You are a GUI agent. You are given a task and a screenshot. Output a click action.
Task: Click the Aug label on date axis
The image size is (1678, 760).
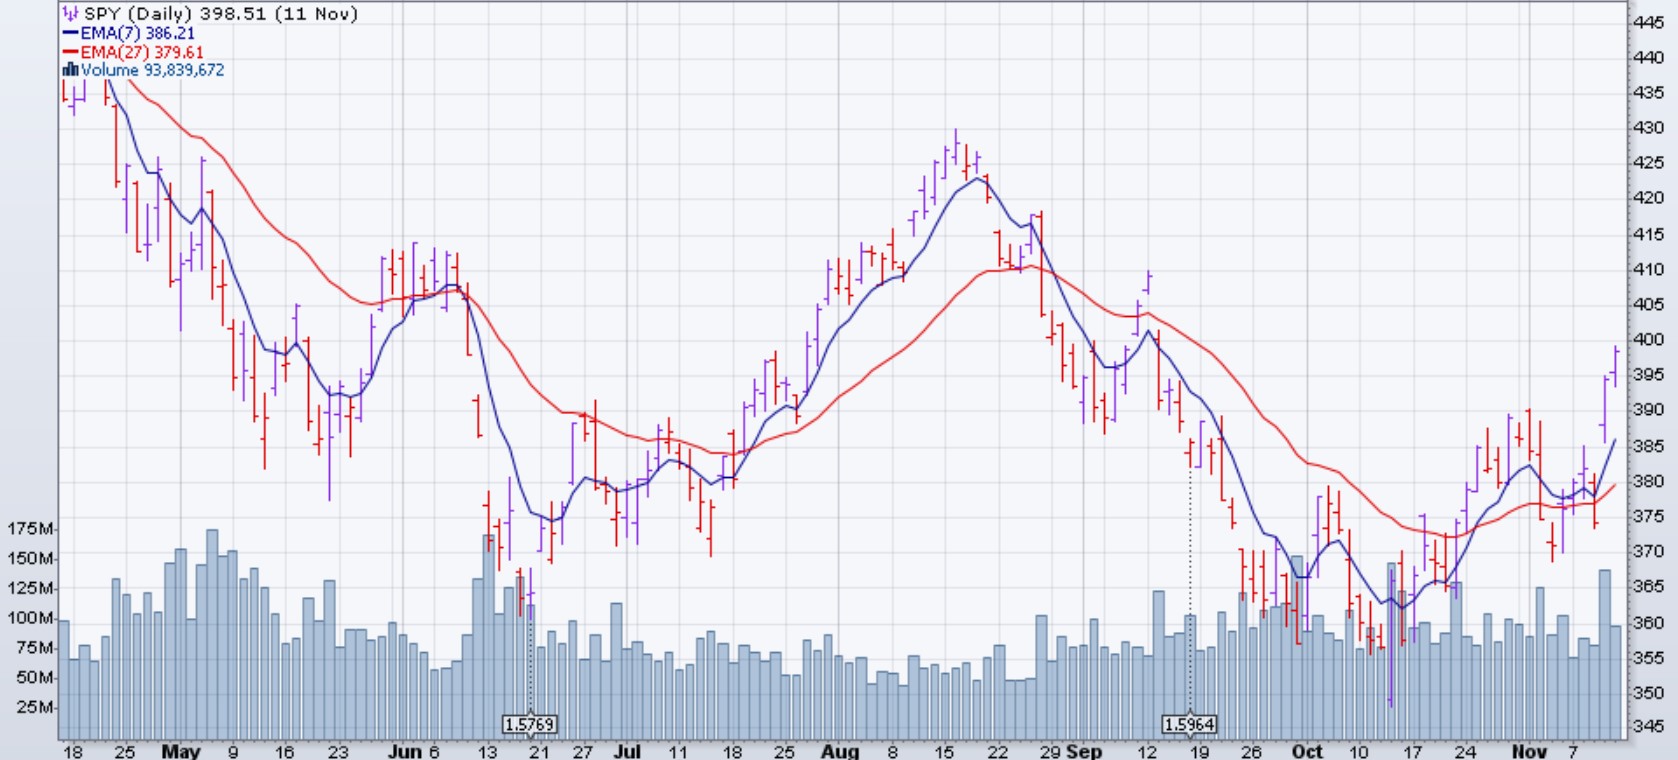840,751
